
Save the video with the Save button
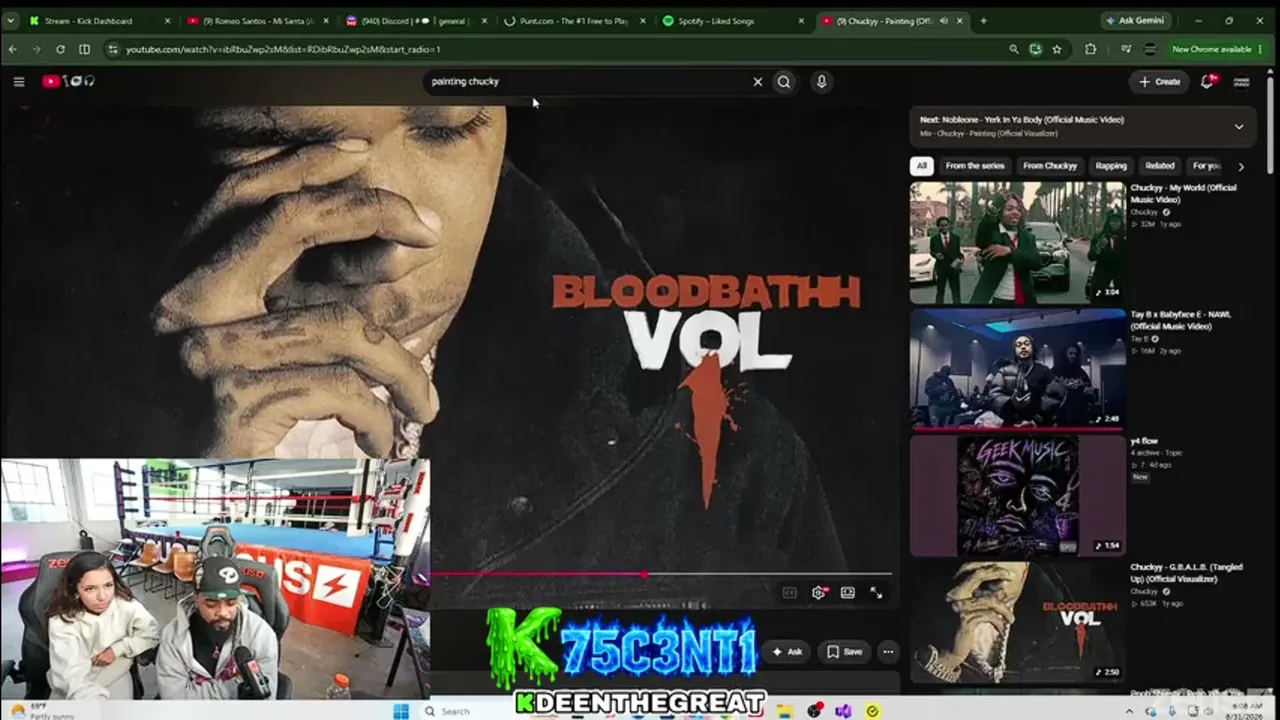click(845, 652)
